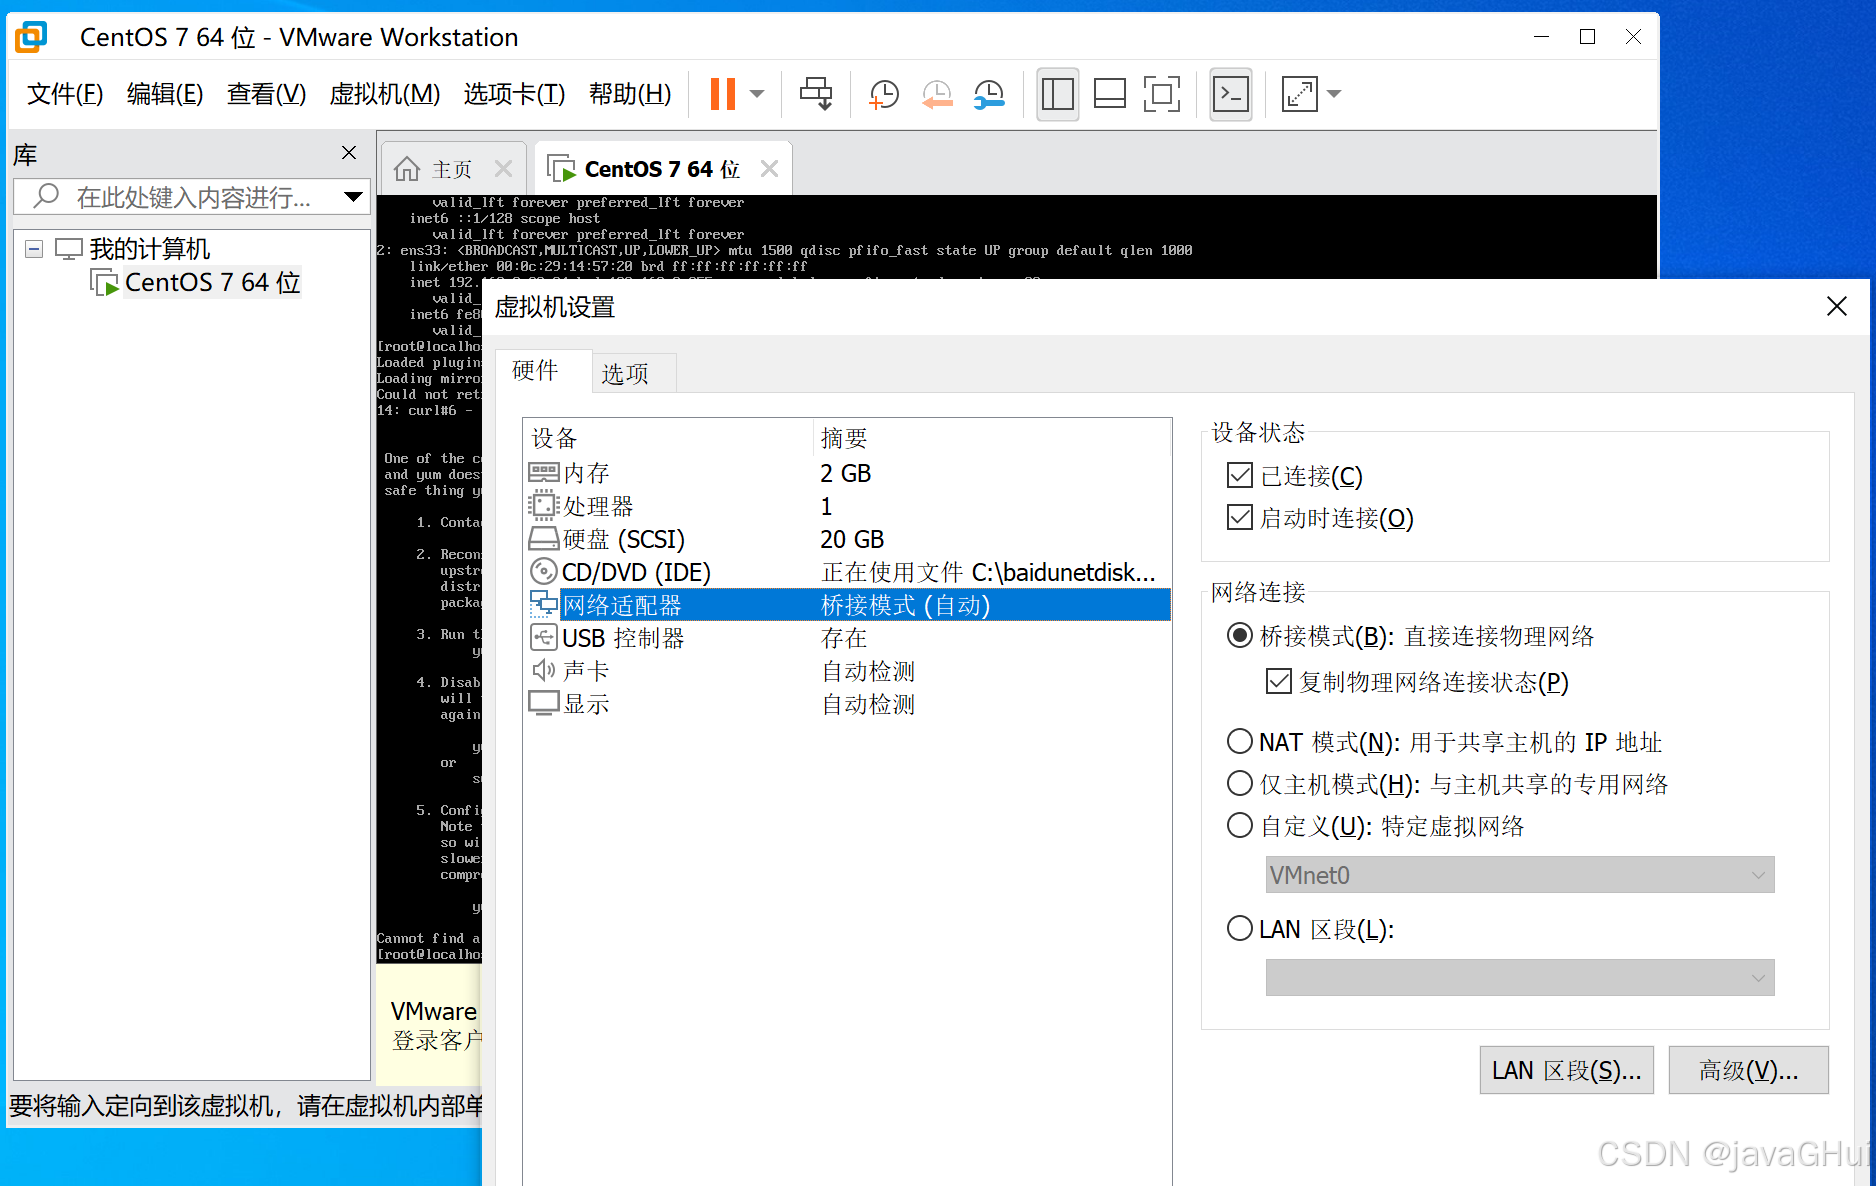This screenshot has width=1876, height=1186.
Task: Open the 虚拟机(M) menu
Action: [x=385, y=94]
